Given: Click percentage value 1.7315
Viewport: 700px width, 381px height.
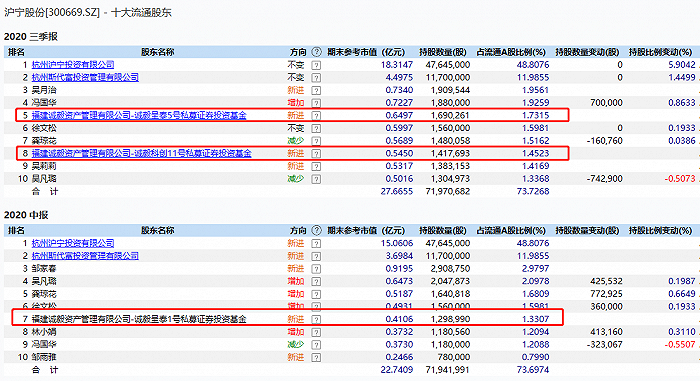Looking at the screenshot, I should coord(535,115).
